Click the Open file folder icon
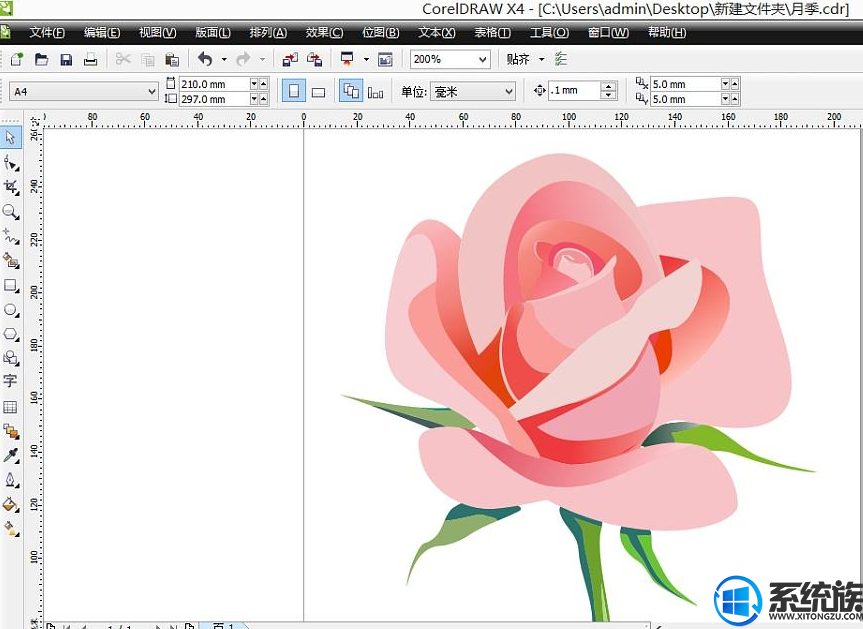This screenshot has height=629, width=863. (x=41, y=59)
